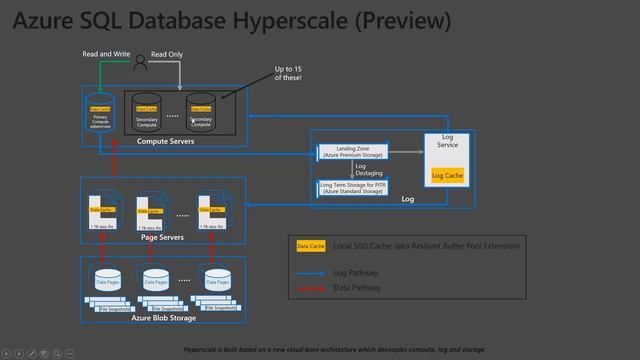Click the Log Cache yellow box
This screenshot has height=360, width=640.
click(447, 176)
